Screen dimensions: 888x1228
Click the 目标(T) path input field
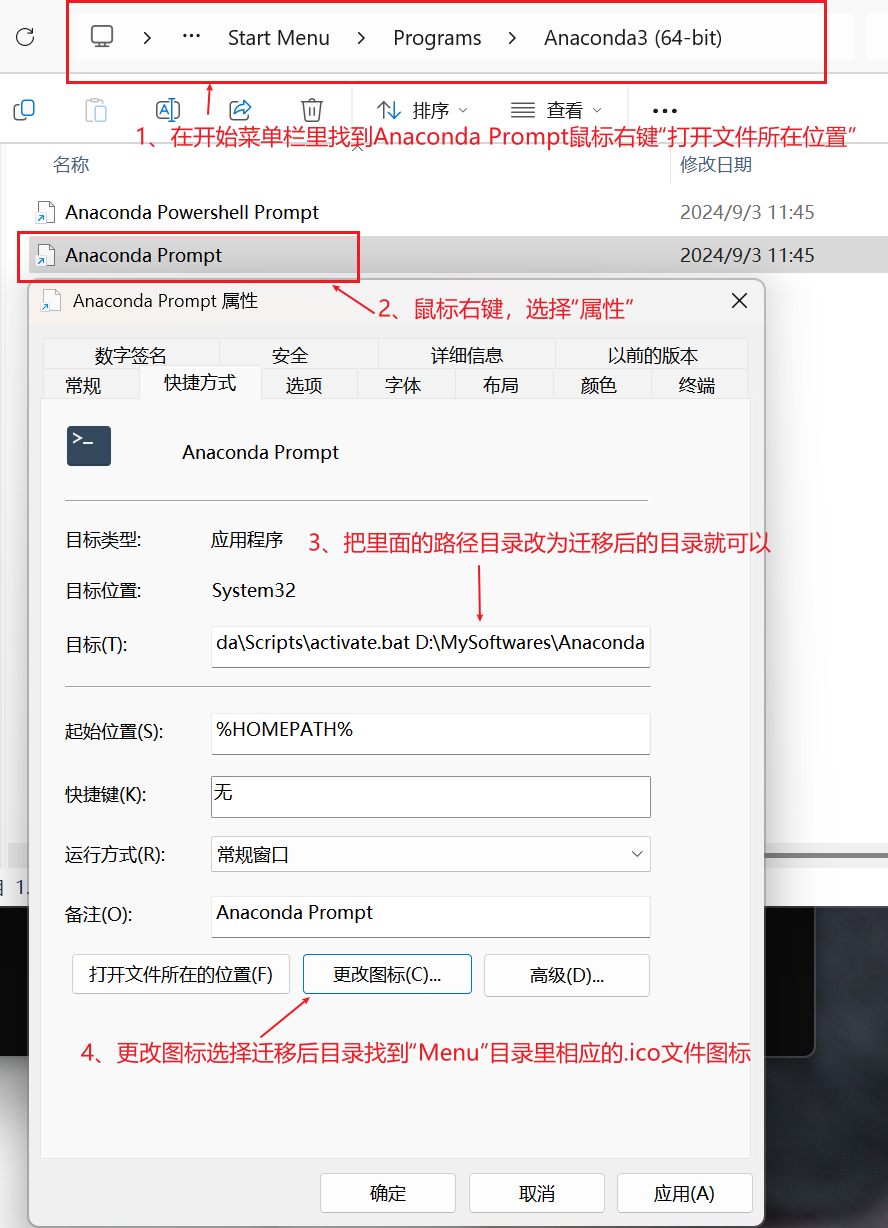click(x=431, y=645)
